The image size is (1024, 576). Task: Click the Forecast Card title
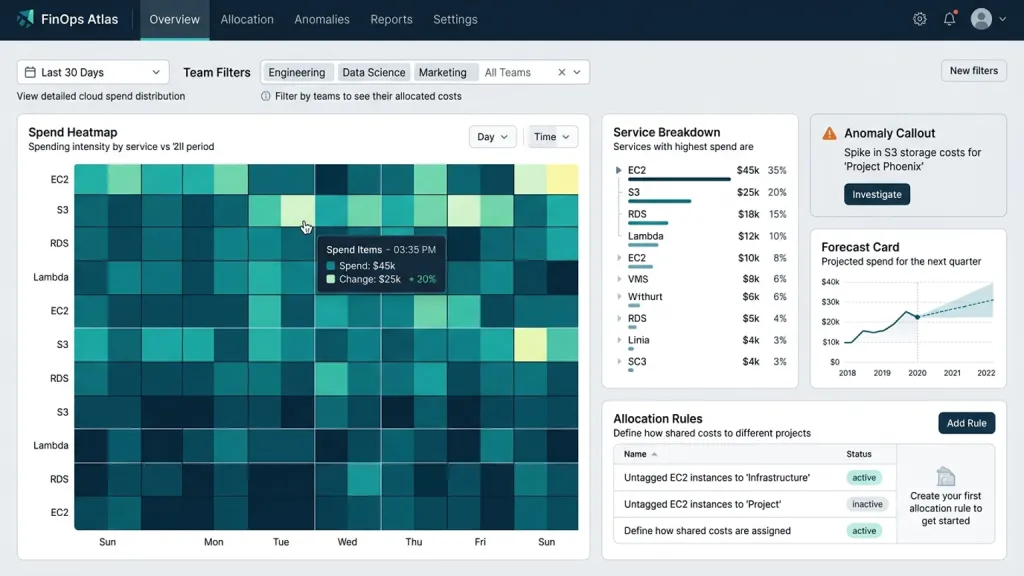(860, 247)
